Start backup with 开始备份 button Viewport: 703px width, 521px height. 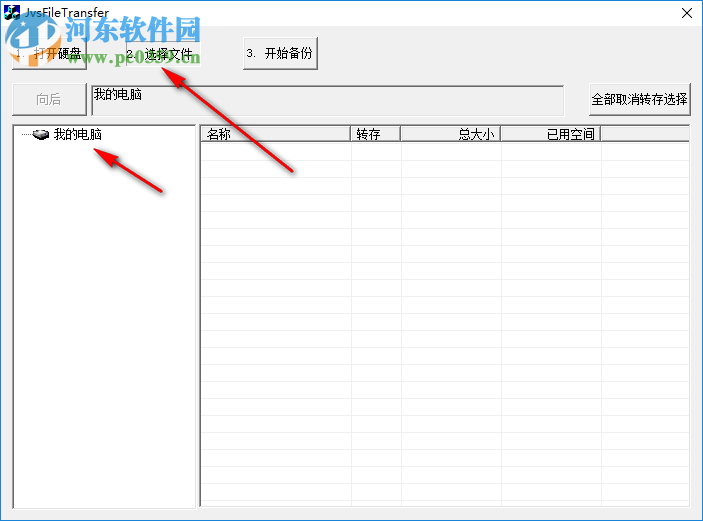click(x=280, y=53)
